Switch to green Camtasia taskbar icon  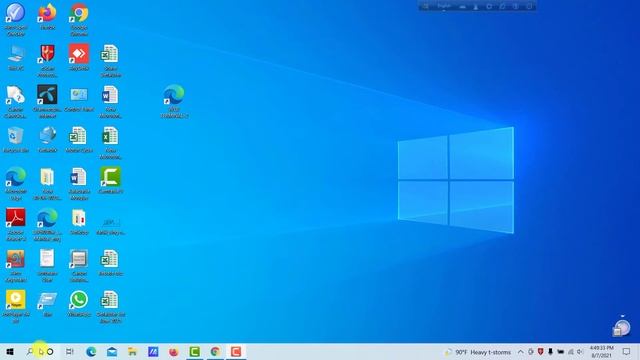[194, 351]
